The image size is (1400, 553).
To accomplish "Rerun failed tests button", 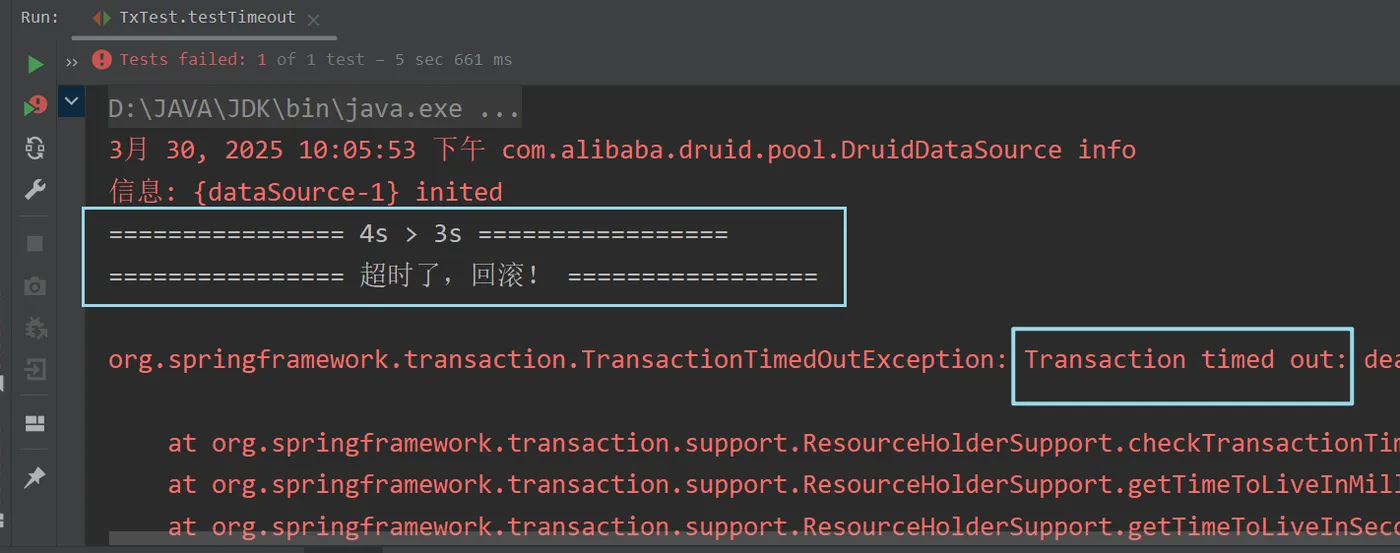I will (35, 105).
